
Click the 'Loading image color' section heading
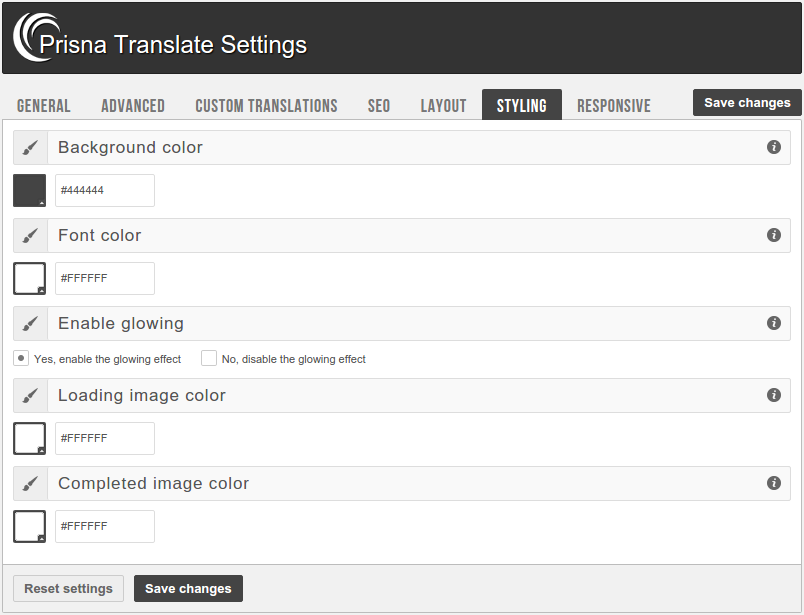click(x=142, y=395)
